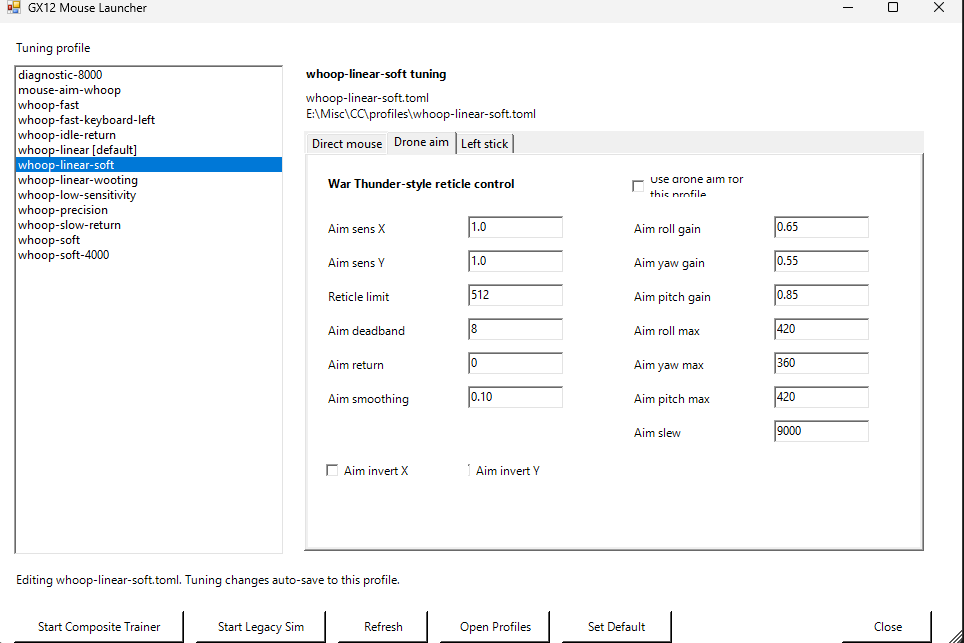Switch to the Direct mouse tab
This screenshot has height=643, width=964.
[x=347, y=143]
